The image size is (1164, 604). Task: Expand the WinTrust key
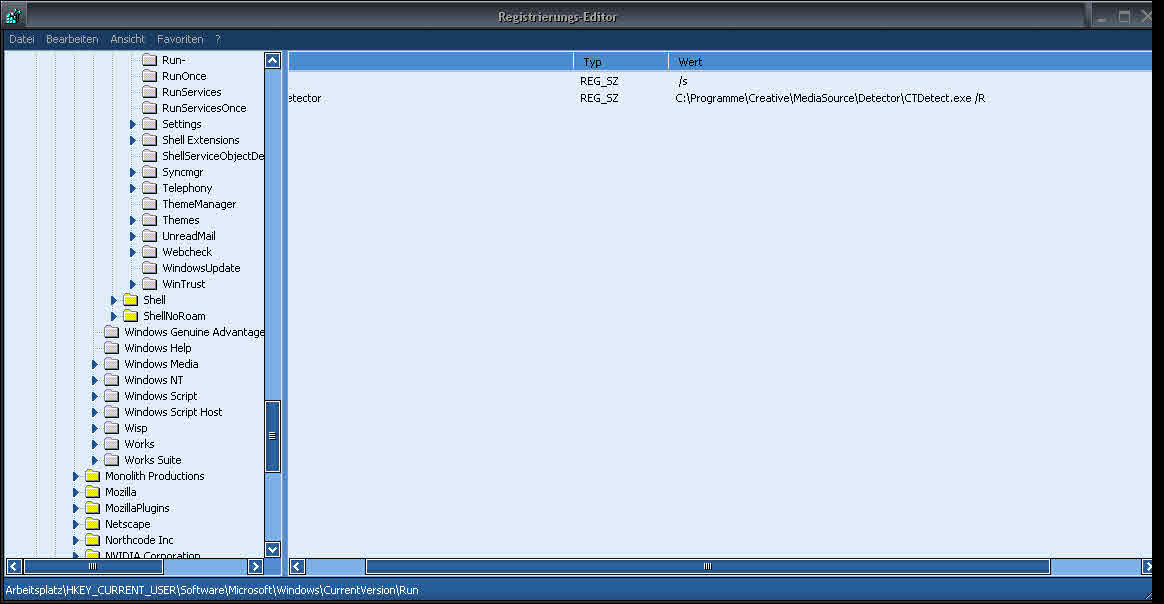tap(133, 284)
